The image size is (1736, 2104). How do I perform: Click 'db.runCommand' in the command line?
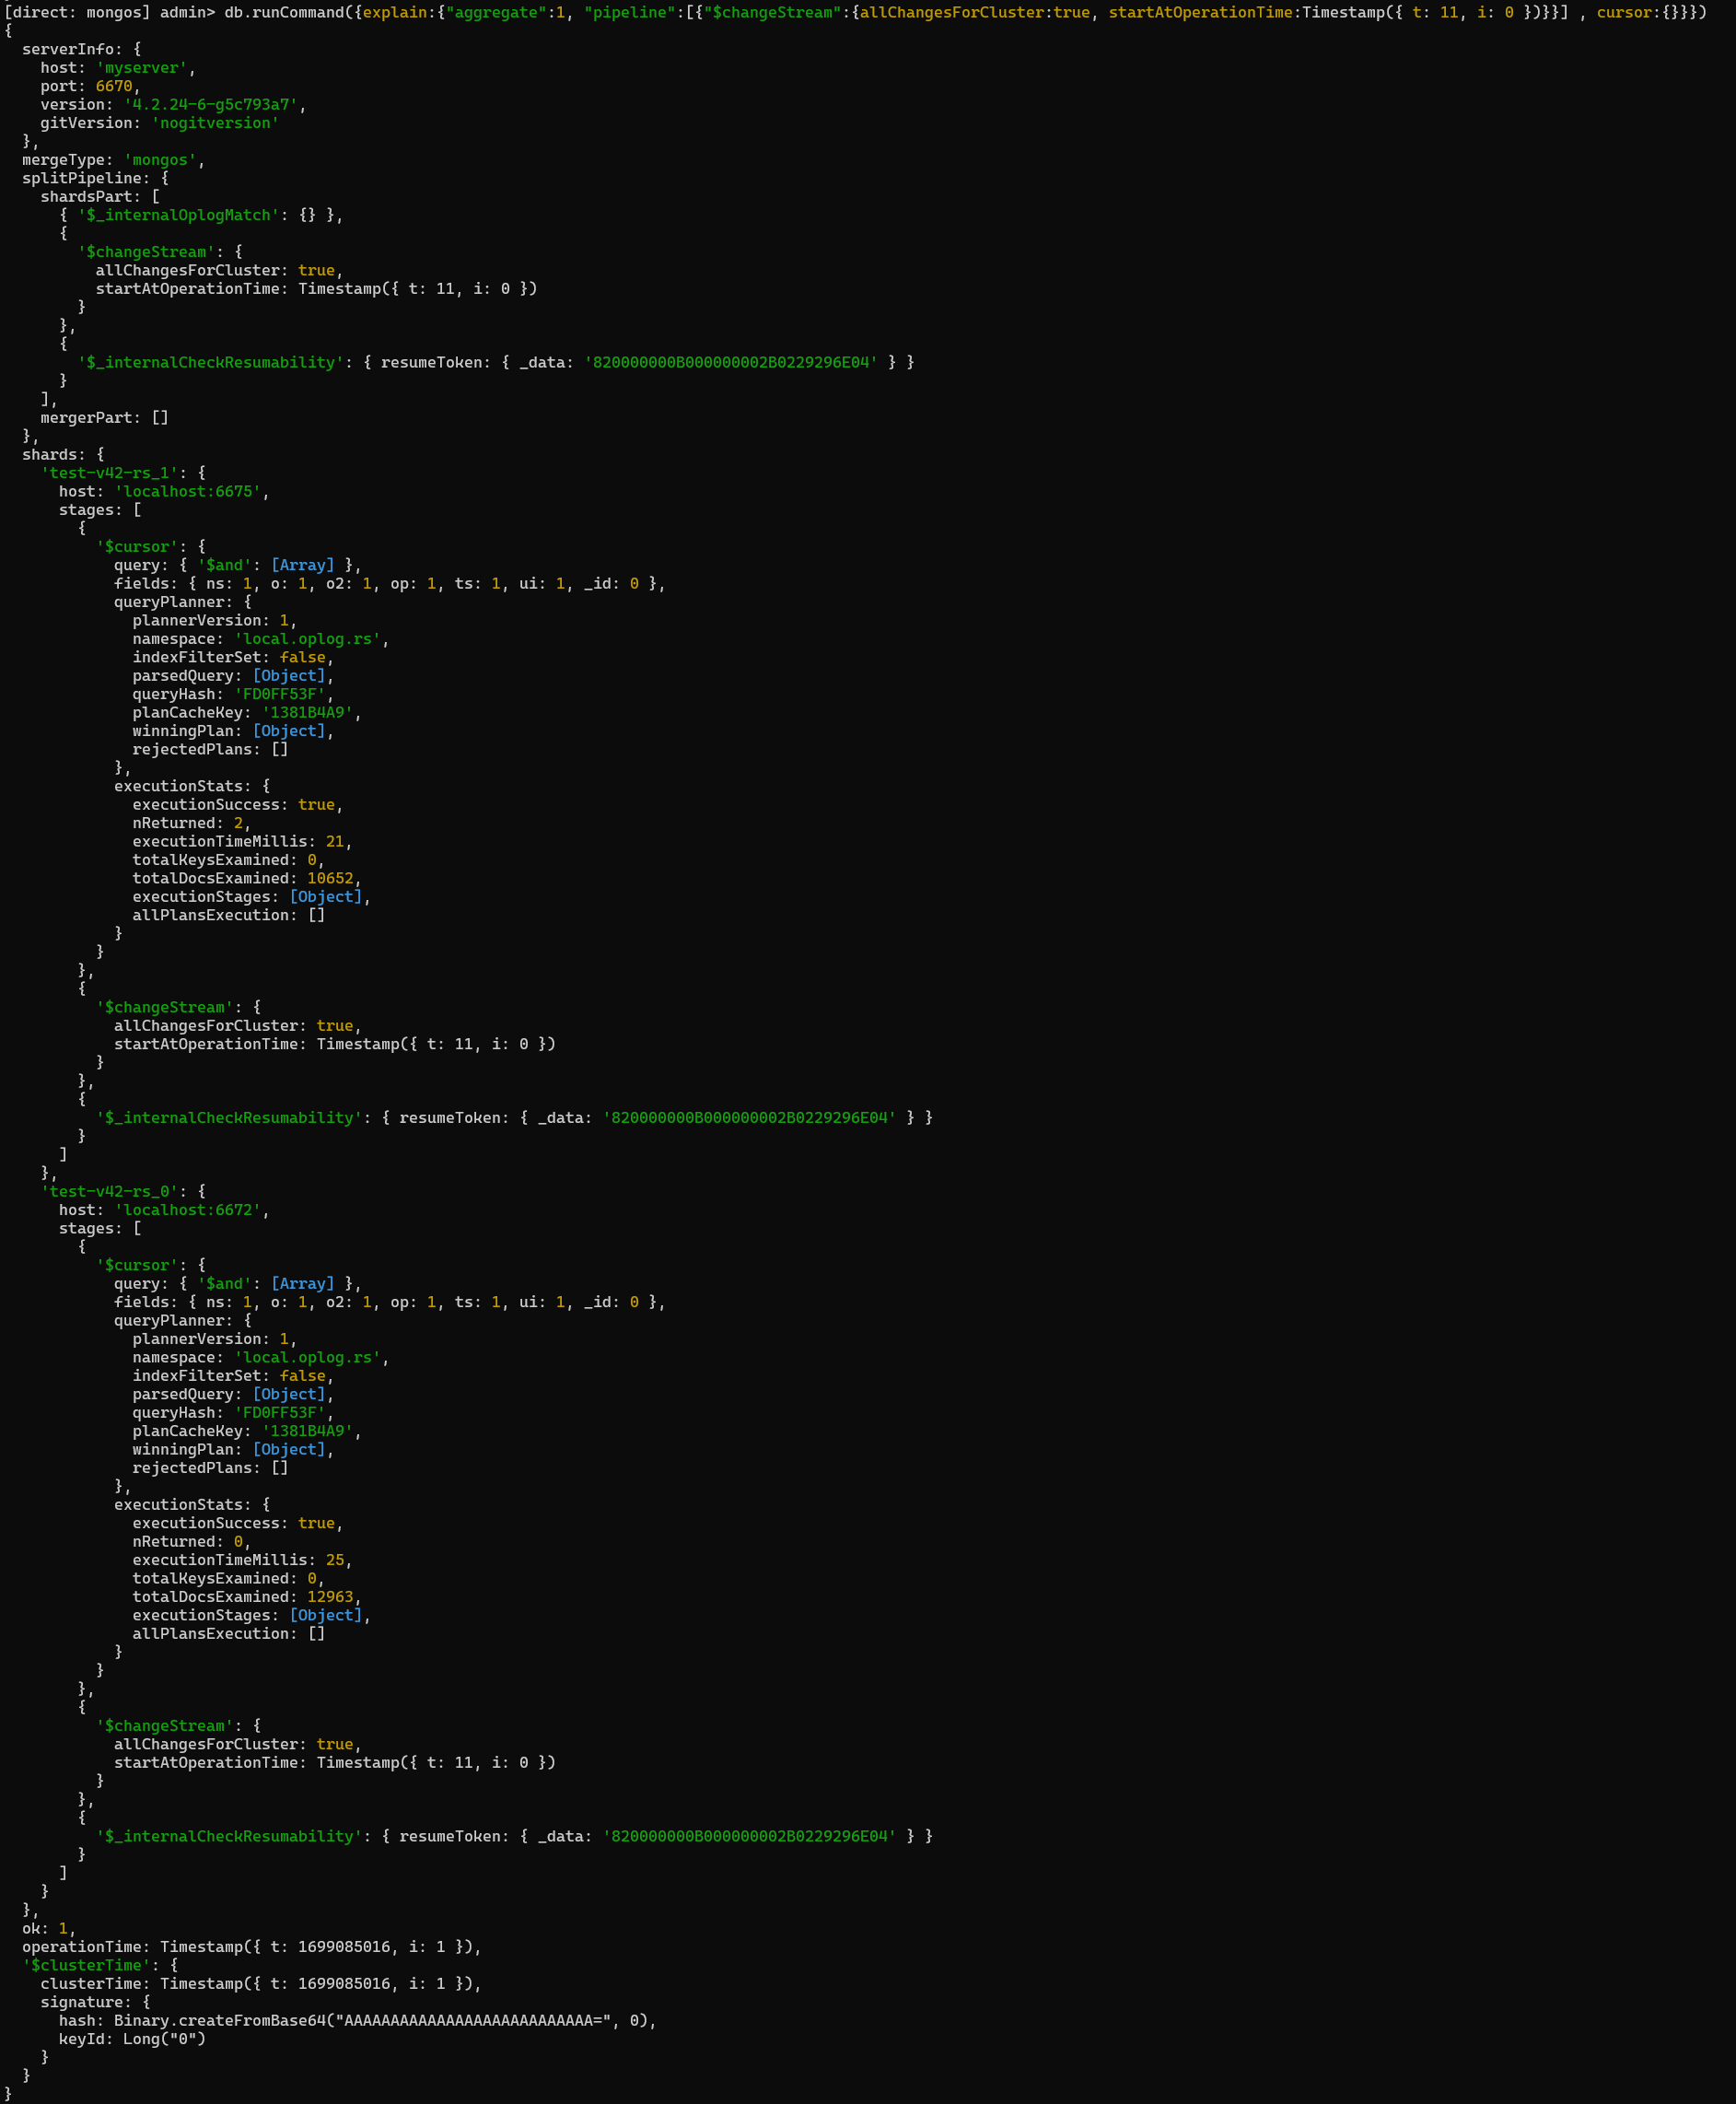284,12
